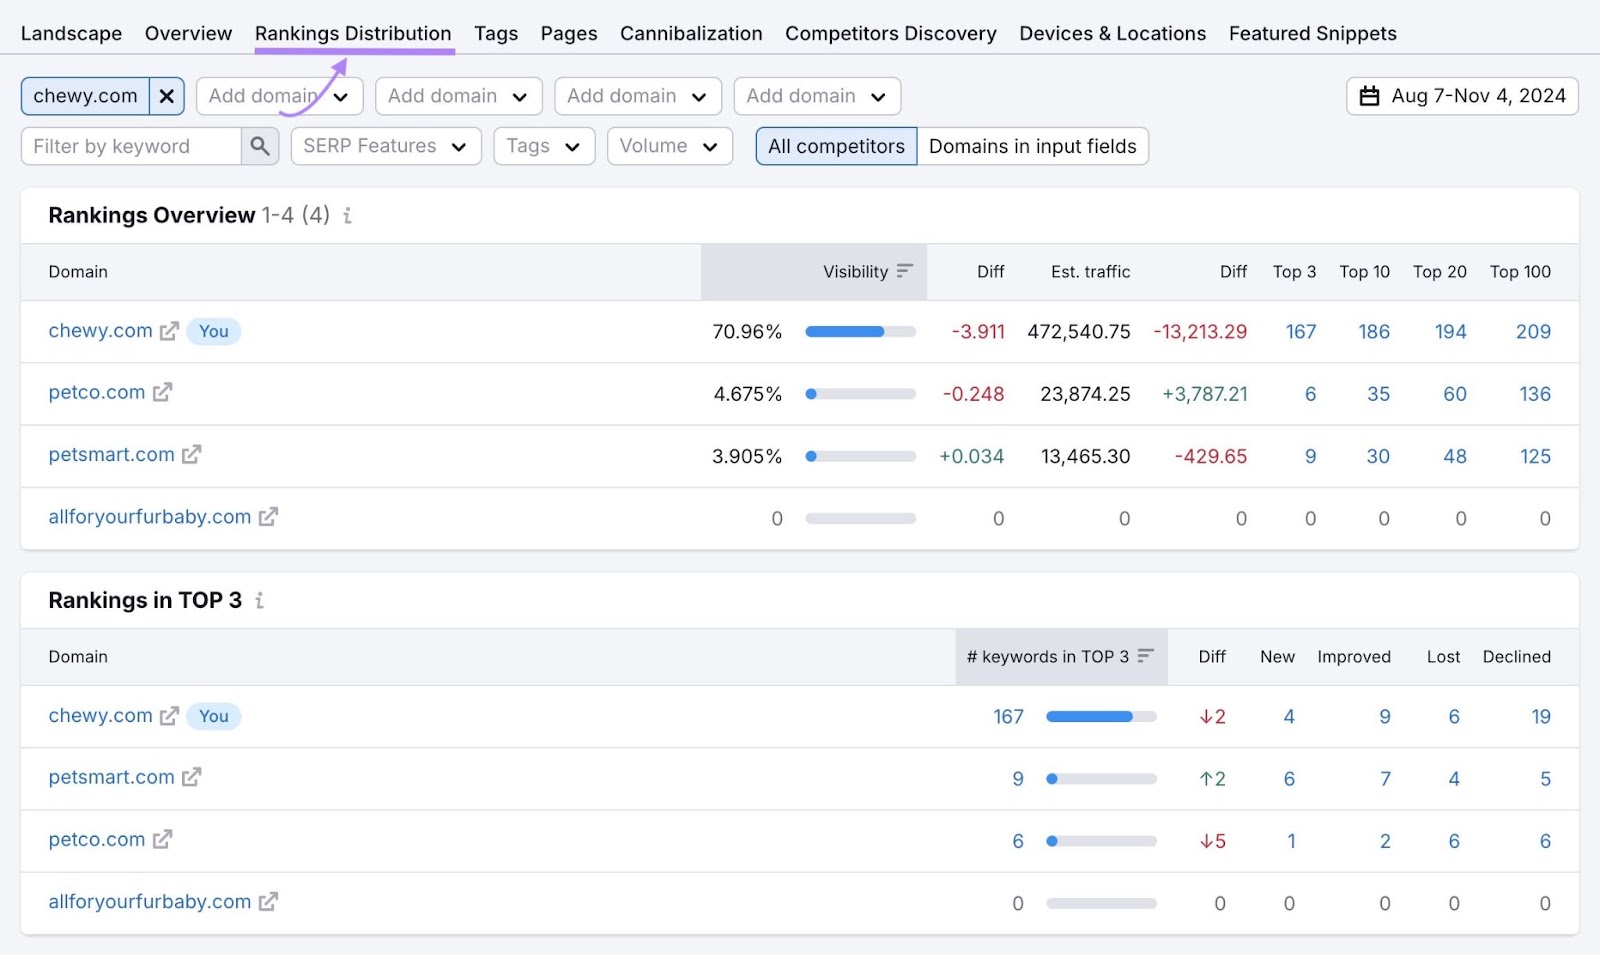Click chewy.com Declined value 19
Image resolution: width=1600 pixels, height=955 pixels.
(1541, 717)
